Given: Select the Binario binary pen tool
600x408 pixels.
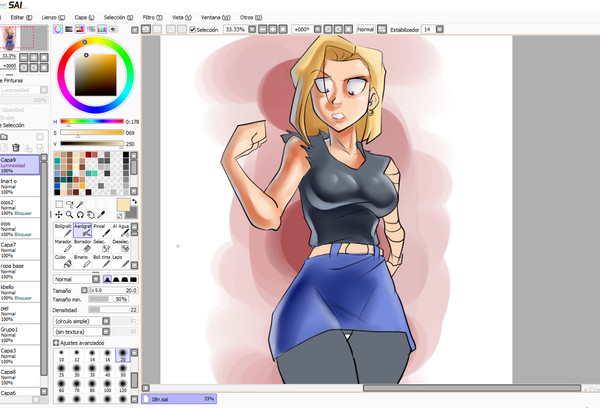Looking at the screenshot, I should (82, 261).
